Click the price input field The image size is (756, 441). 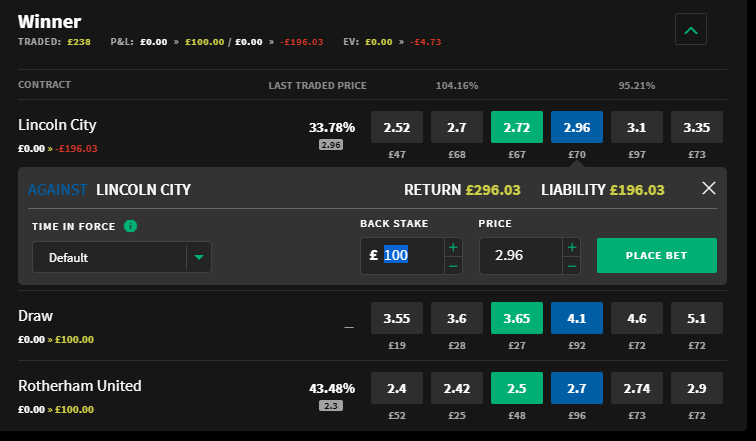pos(521,255)
